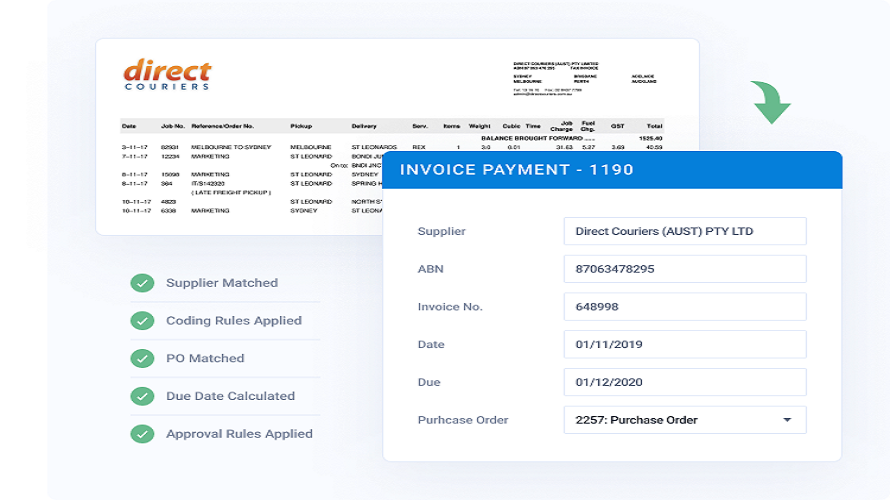Image resolution: width=890 pixels, height=500 pixels.
Task: Click the PO Matched green checkmark
Action: coord(142,358)
